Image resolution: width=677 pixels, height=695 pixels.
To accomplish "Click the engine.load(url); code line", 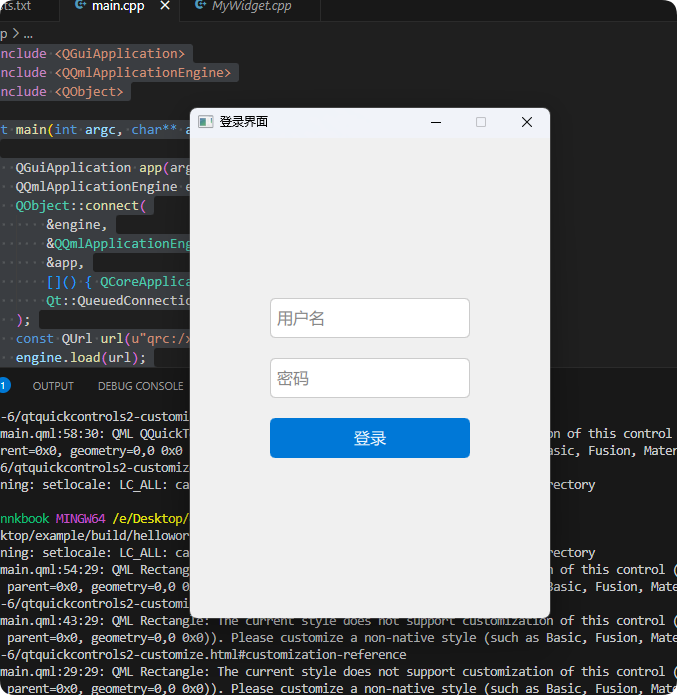I will 81,358.
